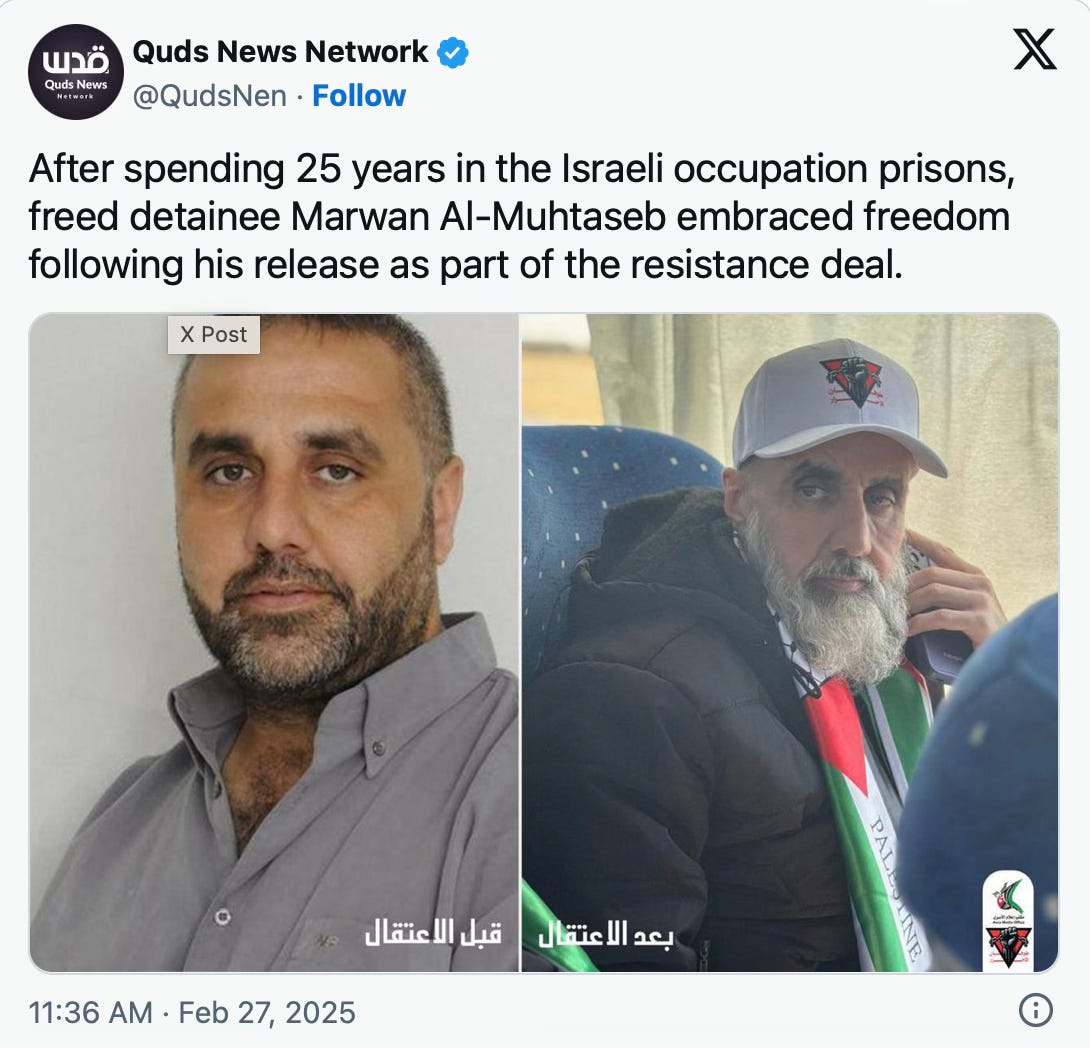Click the Arabic caption بعد الاعتقال
Image resolution: width=1090 pixels, height=1048 pixels.
click(605, 934)
